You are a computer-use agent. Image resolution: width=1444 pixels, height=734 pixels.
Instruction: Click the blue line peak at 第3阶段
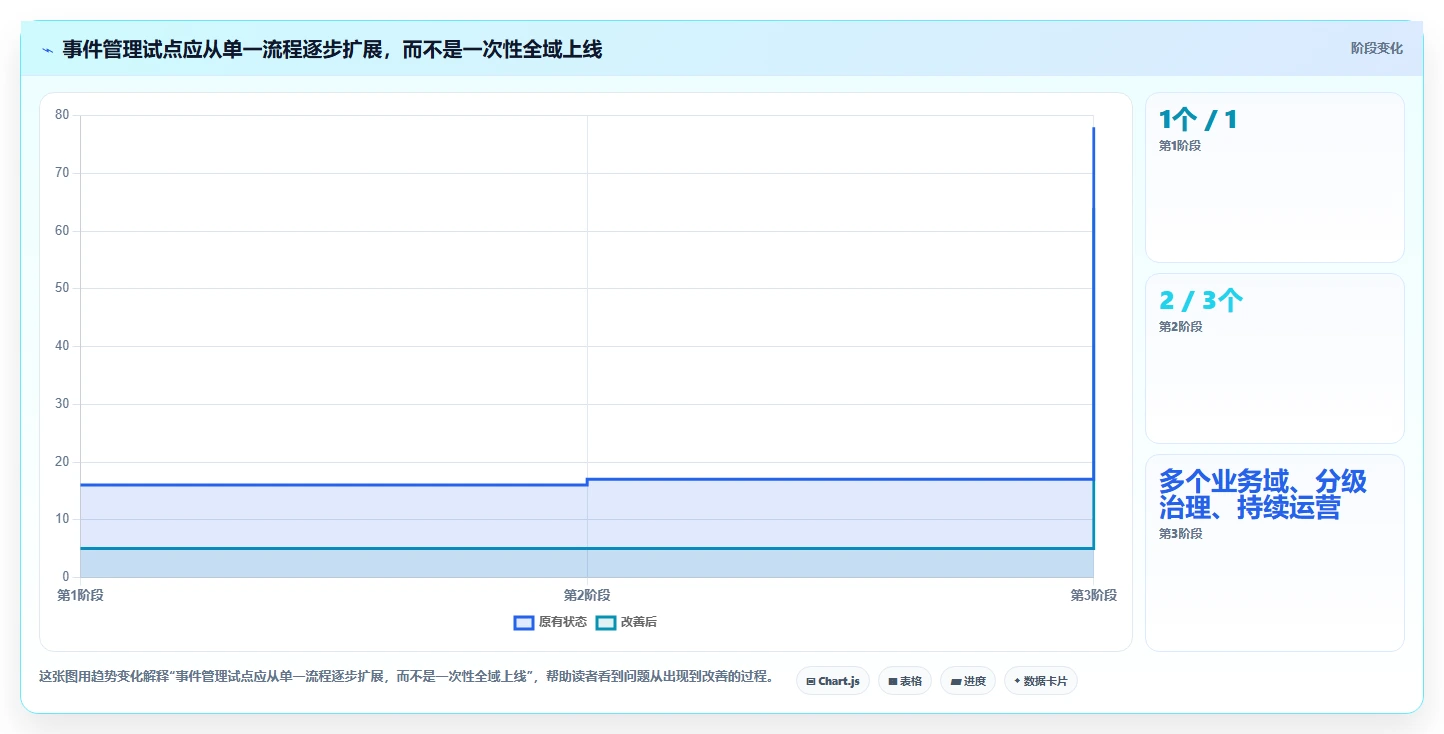coord(1093,128)
